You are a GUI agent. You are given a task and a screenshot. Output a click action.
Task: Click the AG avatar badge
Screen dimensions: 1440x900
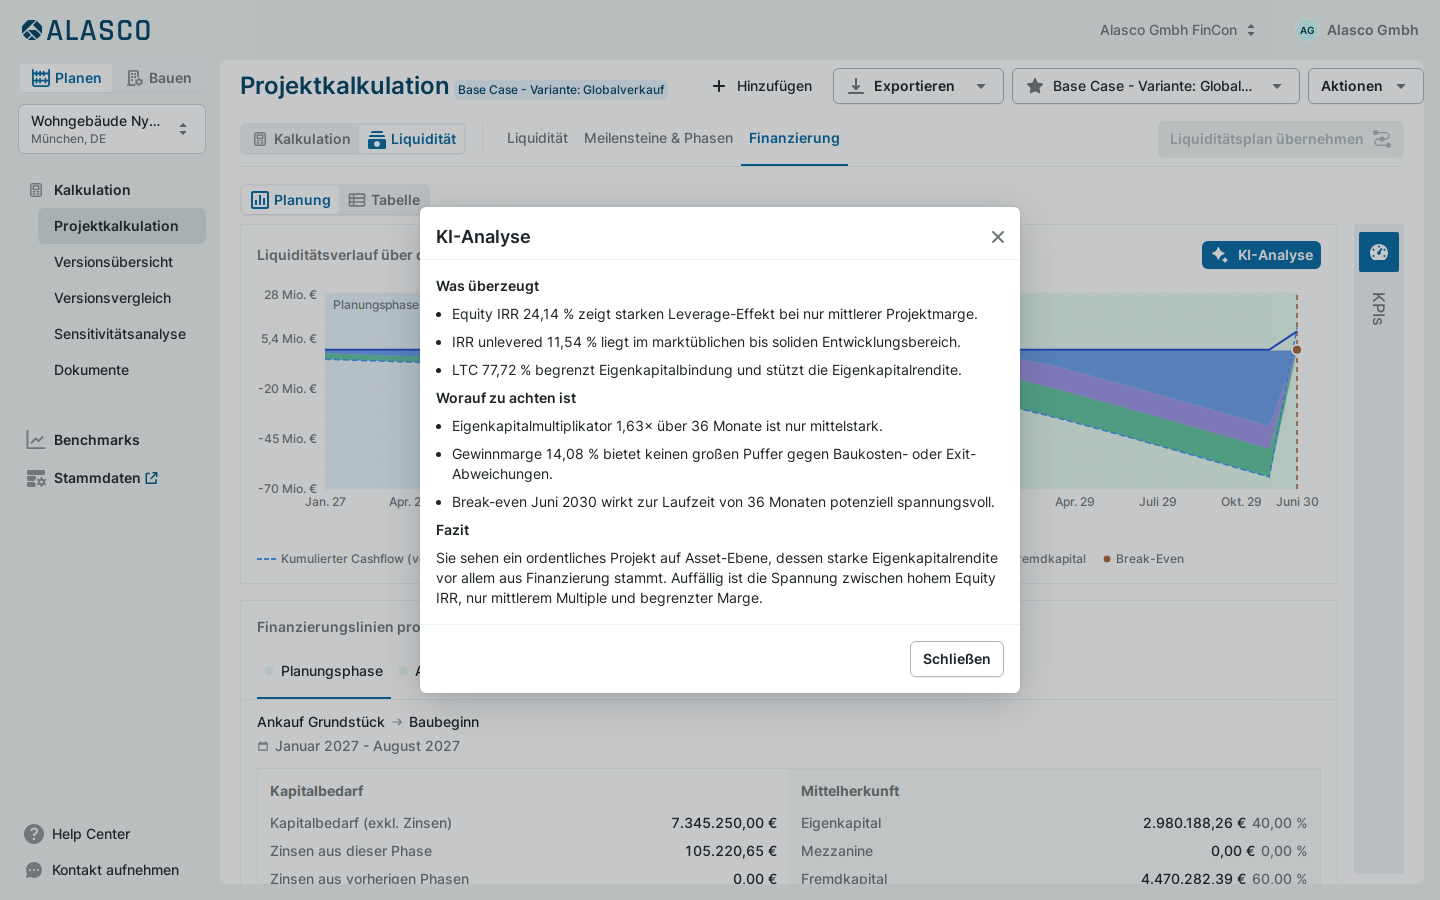1307,30
